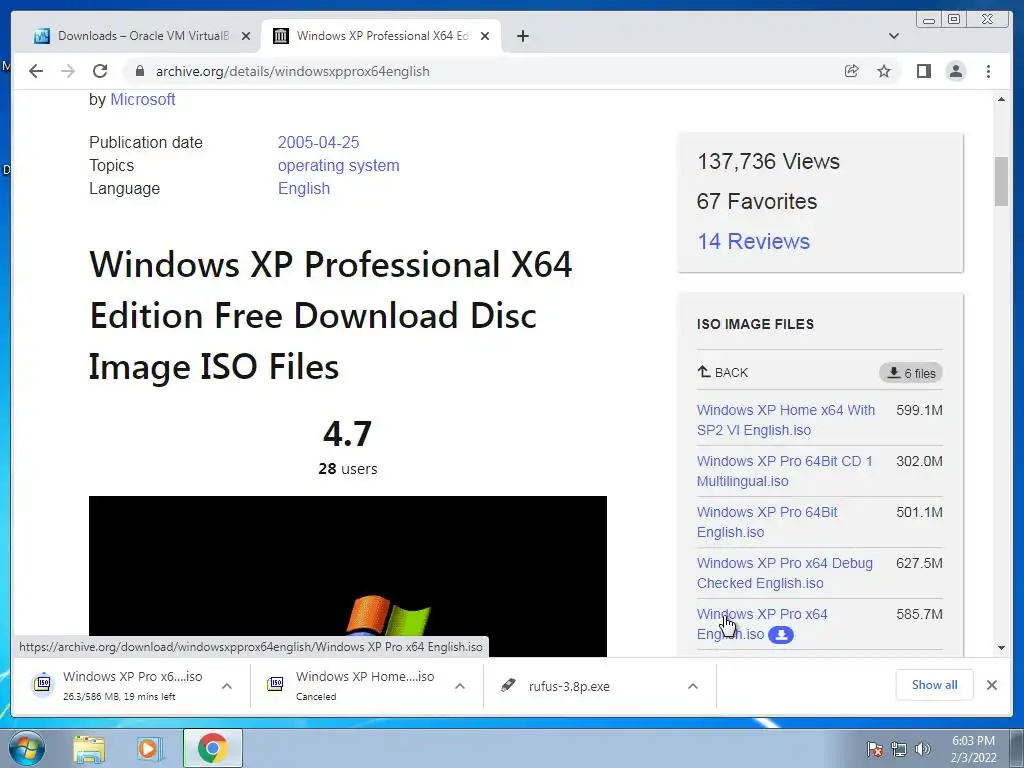Go BACK in ISO image files list
This screenshot has width=1024, height=768.
(x=722, y=372)
